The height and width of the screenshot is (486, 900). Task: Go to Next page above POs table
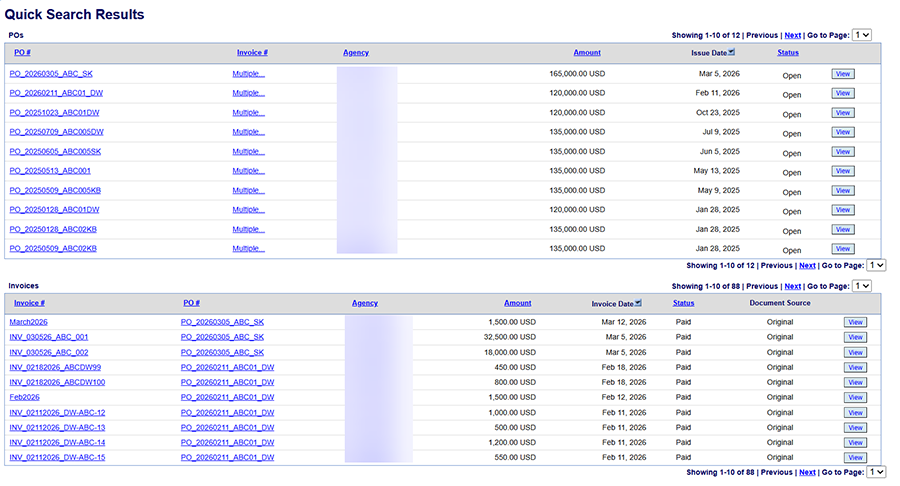click(x=793, y=35)
